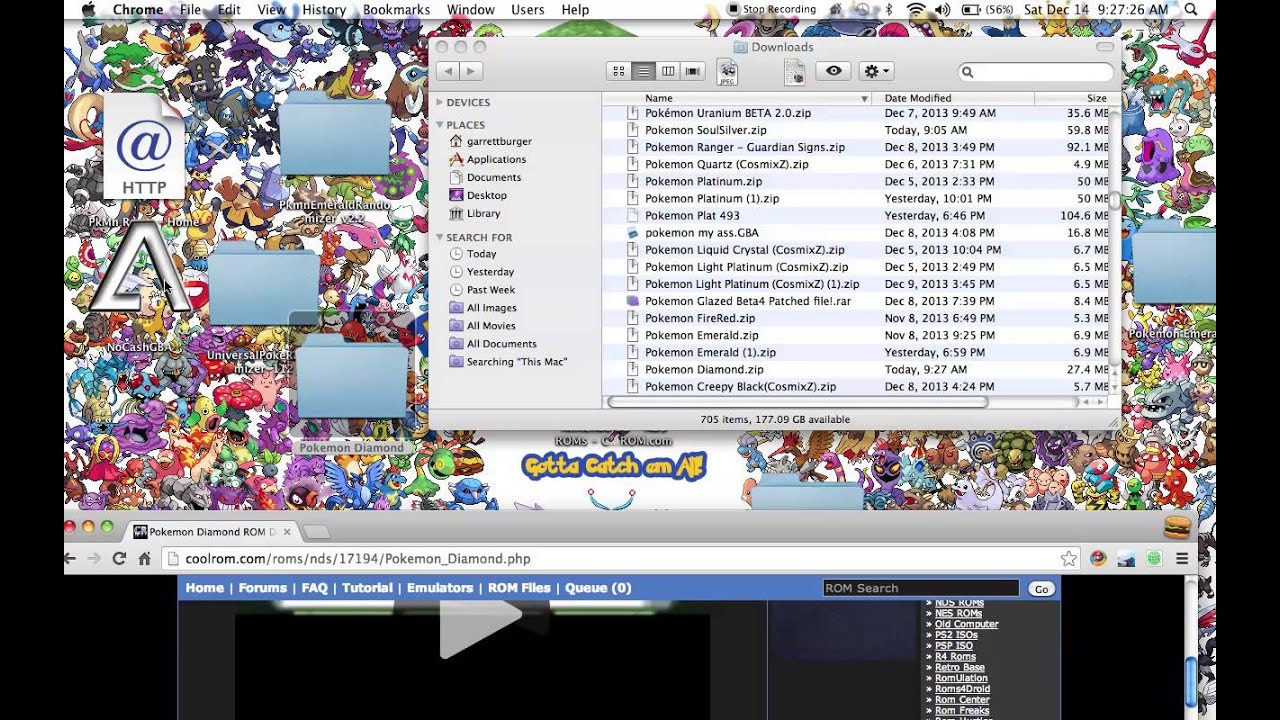Collapse the SEARCH FOR sidebar section
Image resolution: width=1280 pixels, height=720 pixels.
click(440, 237)
